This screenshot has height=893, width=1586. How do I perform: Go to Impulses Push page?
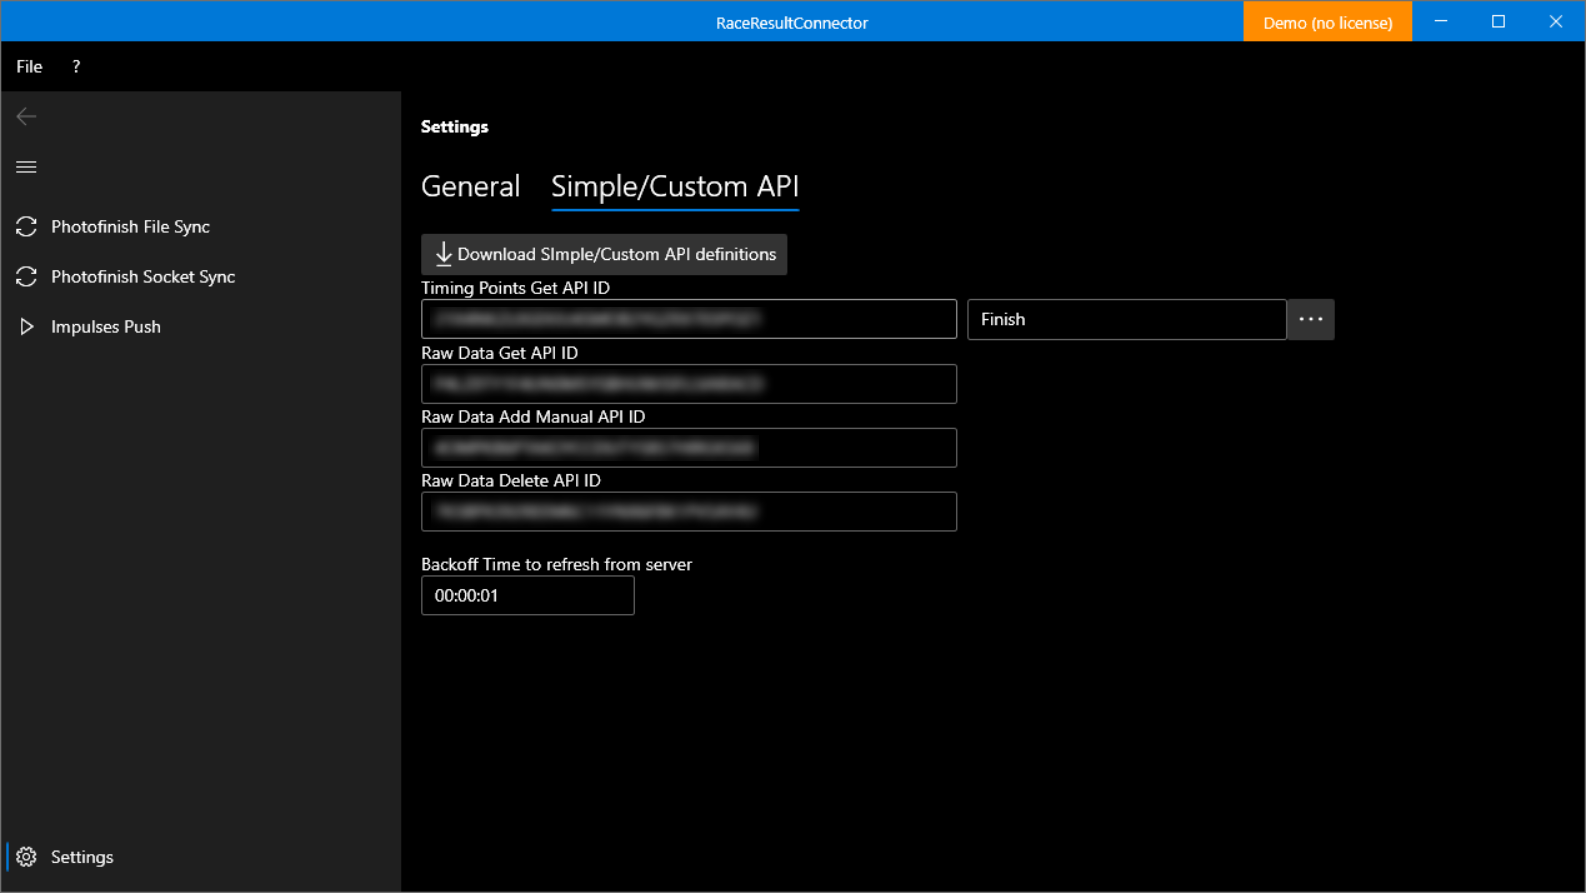106,327
